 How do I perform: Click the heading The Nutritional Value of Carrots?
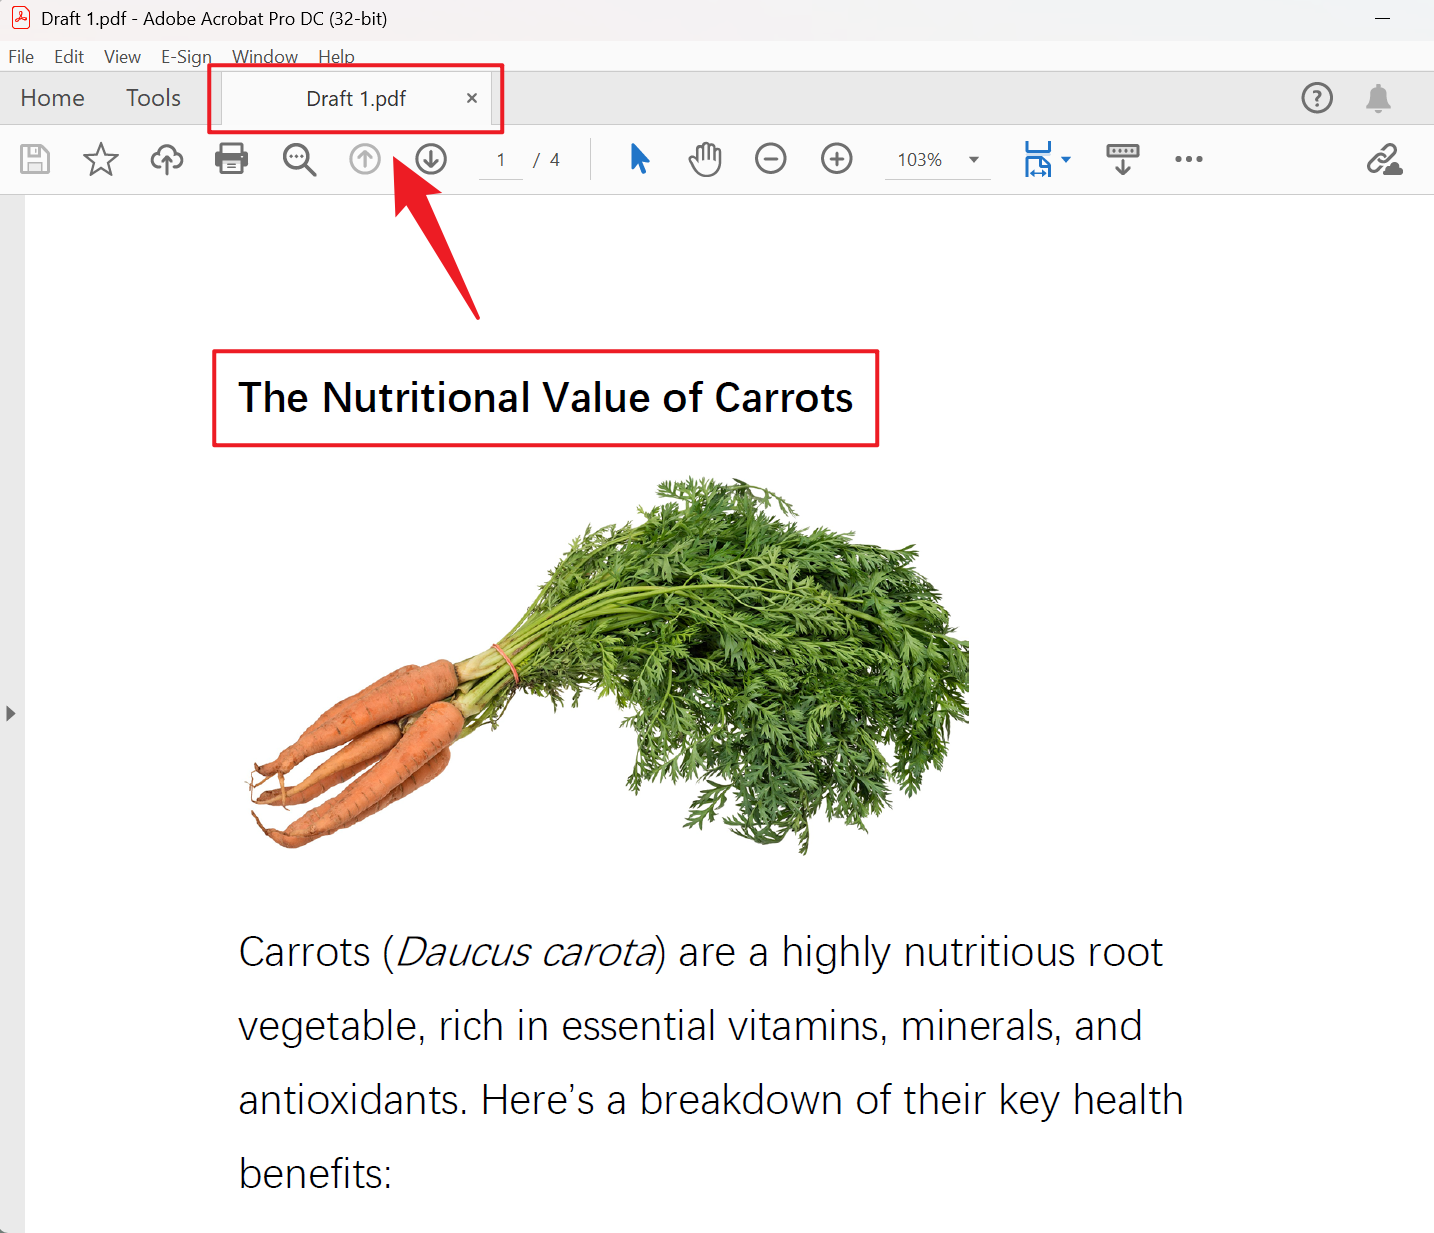click(x=545, y=398)
